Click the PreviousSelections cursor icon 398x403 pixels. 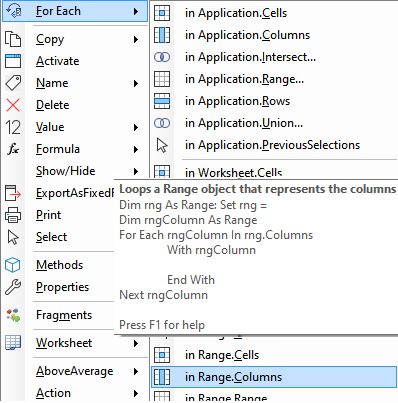[x=162, y=145]
